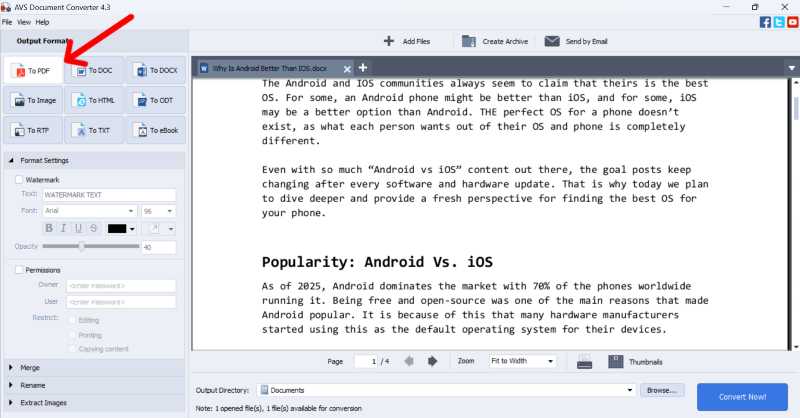
Task: Open the Facebook icon link
Action: (x=765, y=21)
